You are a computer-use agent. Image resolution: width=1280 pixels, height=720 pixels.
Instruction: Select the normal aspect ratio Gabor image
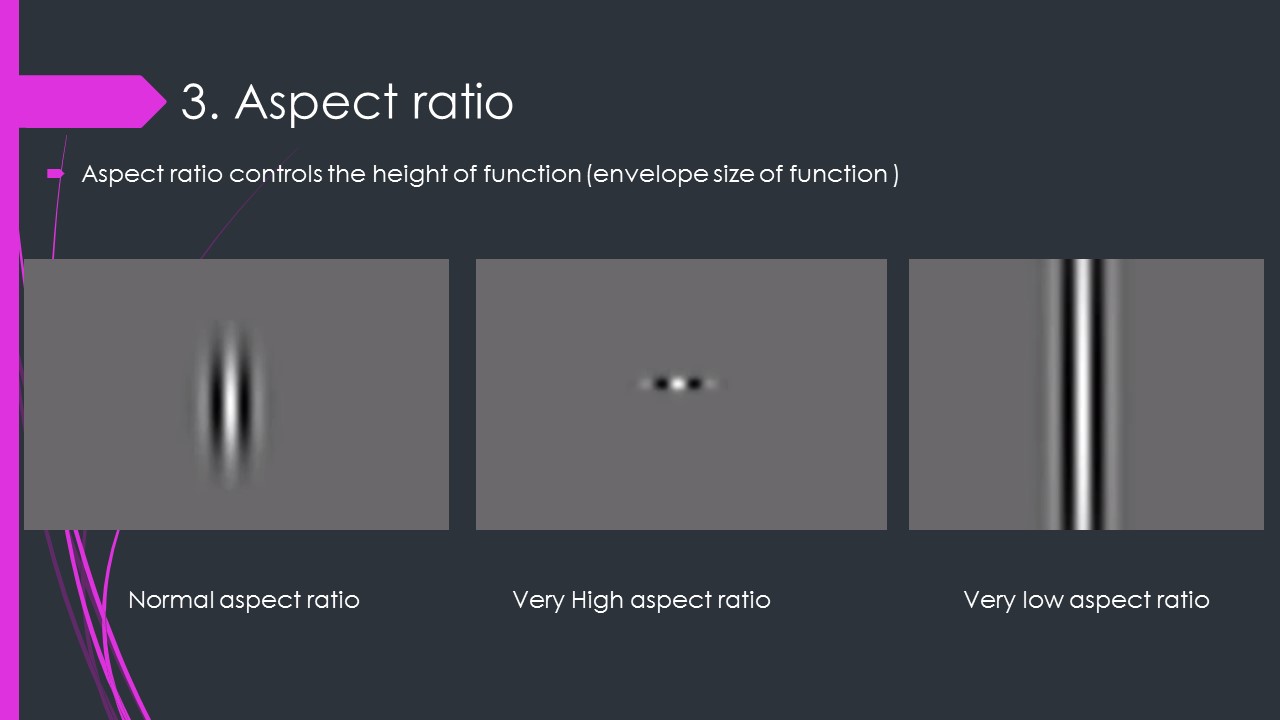236,394
